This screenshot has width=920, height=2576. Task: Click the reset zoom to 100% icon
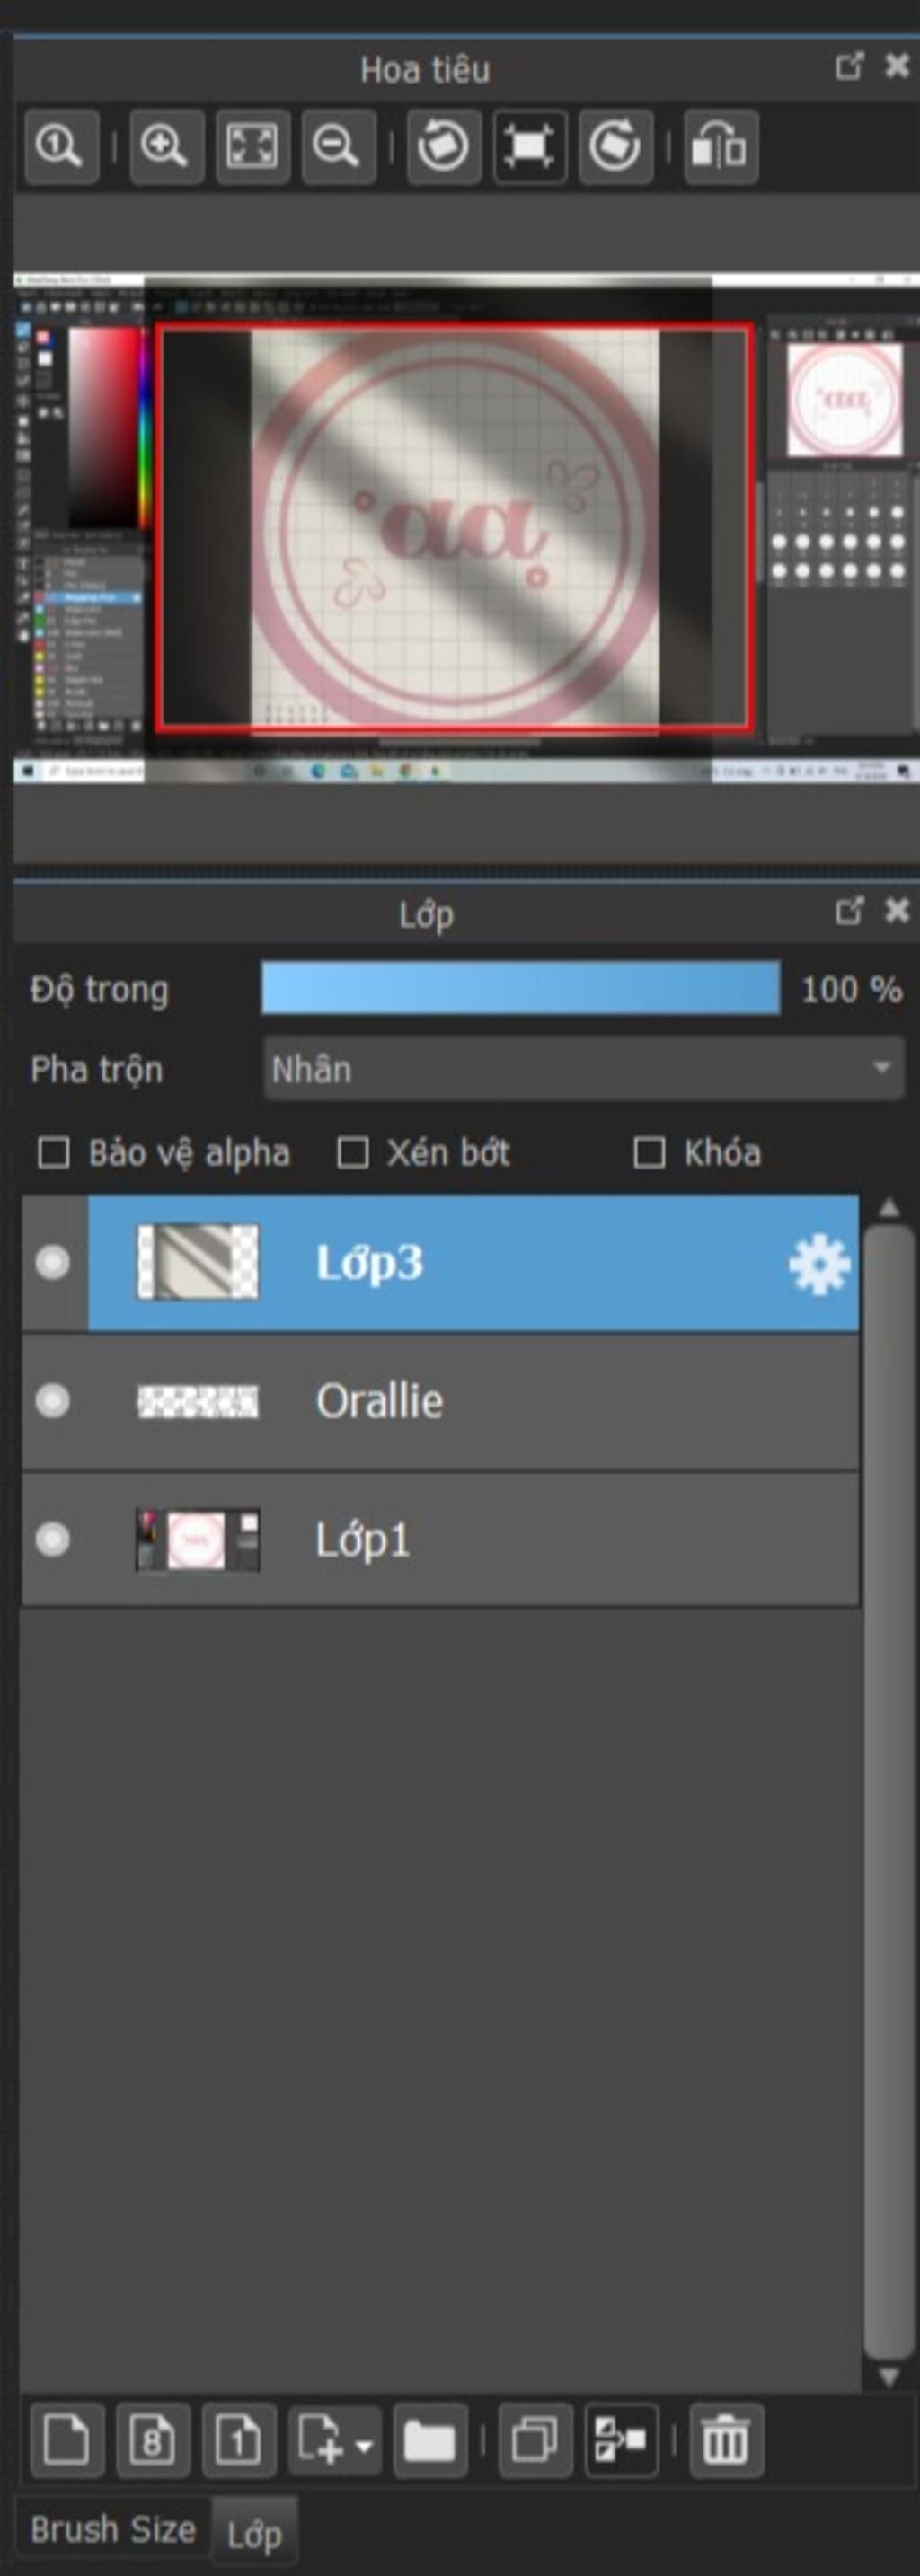pos(61,148)
